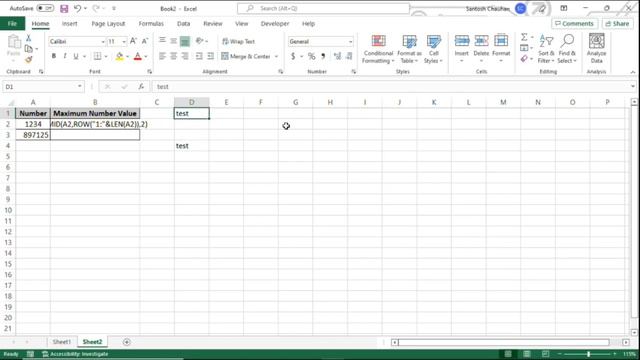Click the Percent Style icon
Screen dimensions: 640x360
pos(311,56)
